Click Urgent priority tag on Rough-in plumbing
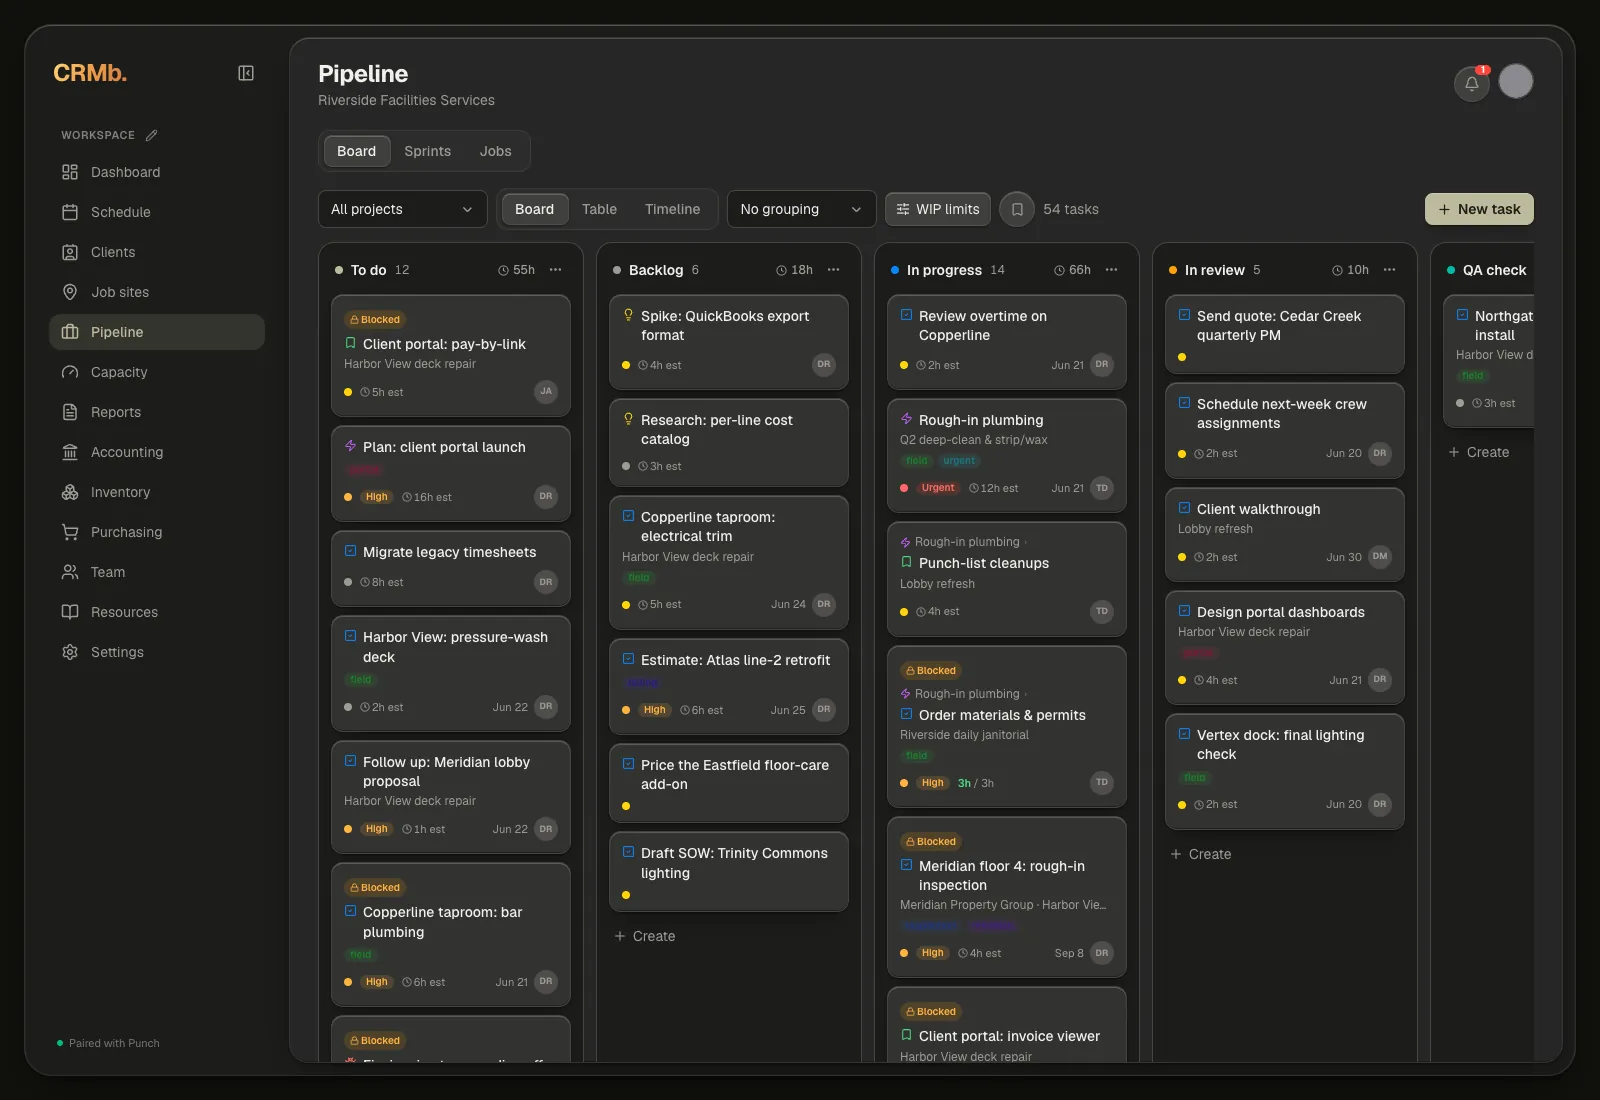The image size is (1600, 1100). (x=938, y=488)
